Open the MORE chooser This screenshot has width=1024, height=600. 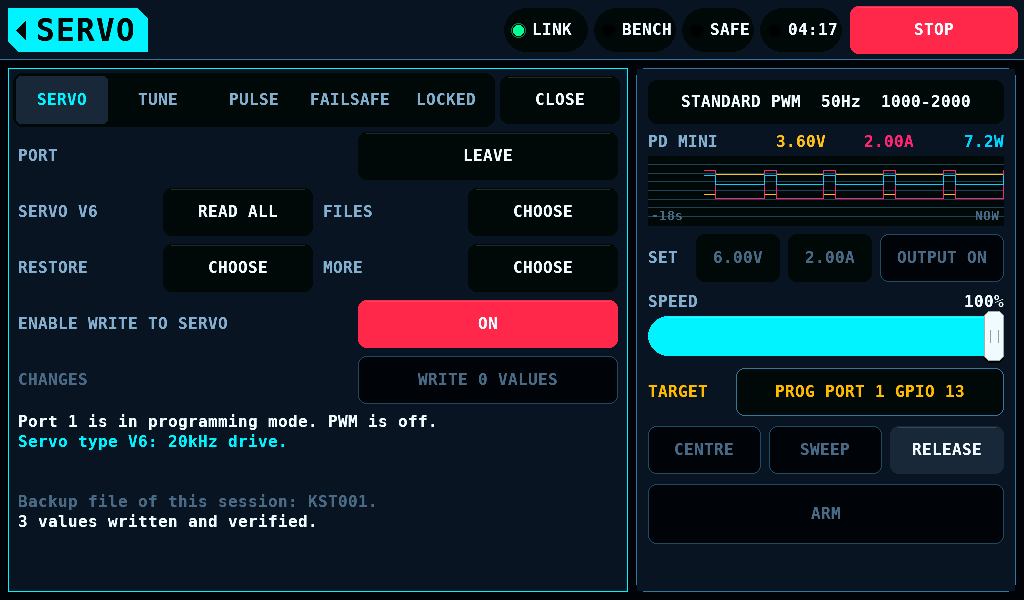(x=543, y=268)
